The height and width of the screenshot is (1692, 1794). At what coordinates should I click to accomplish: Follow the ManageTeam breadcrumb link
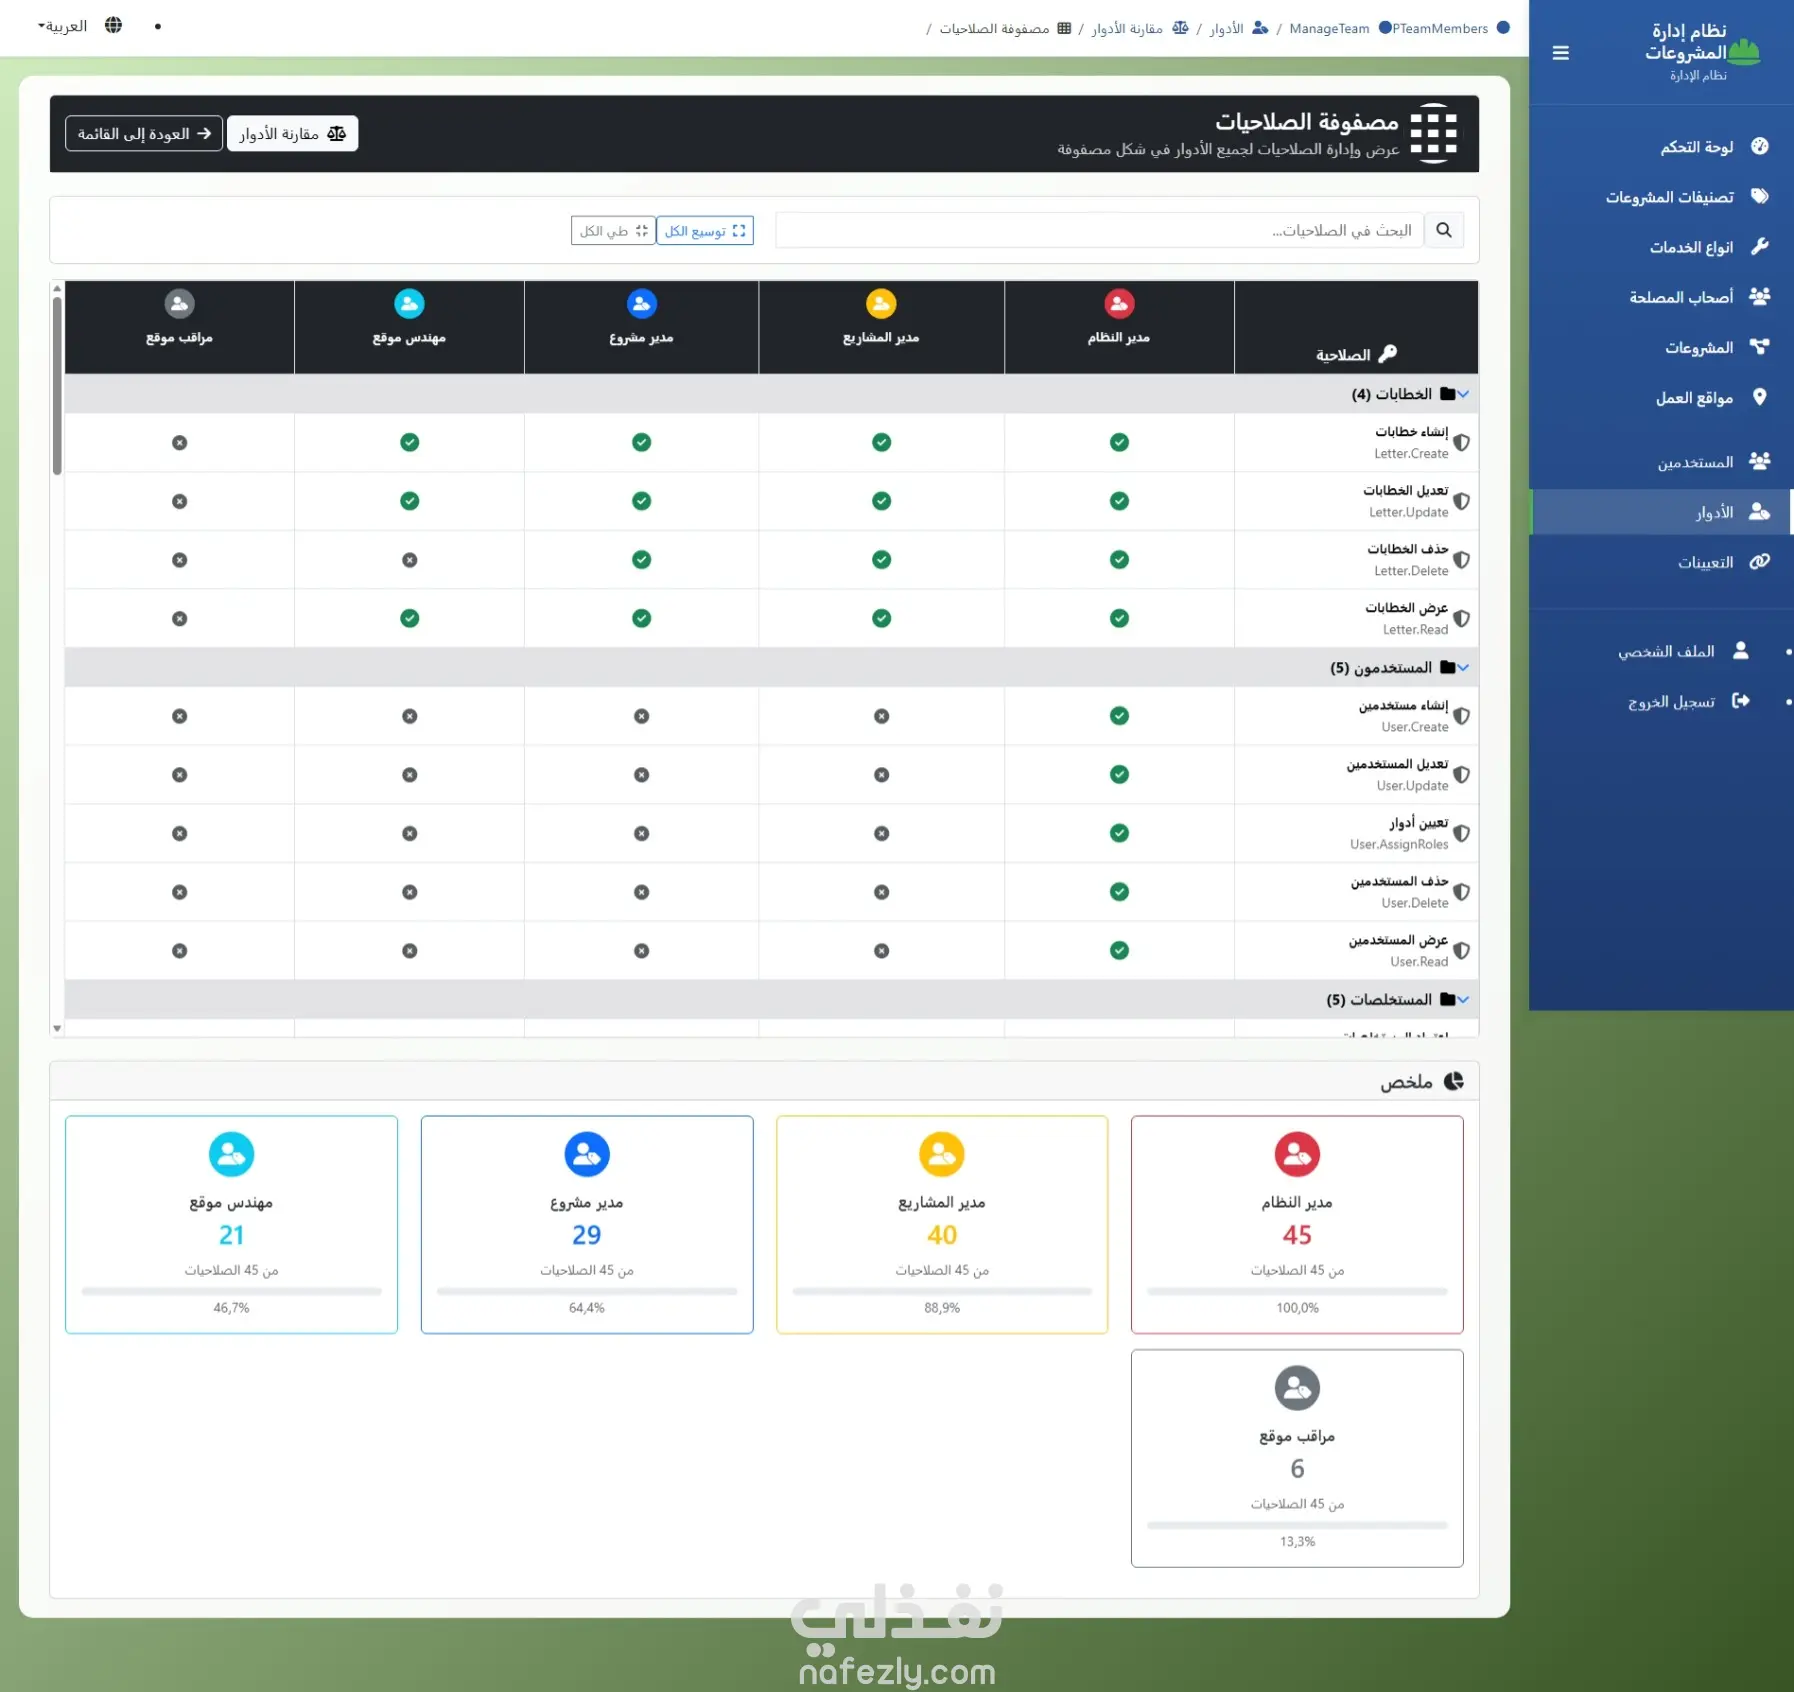pos(1329,28)
